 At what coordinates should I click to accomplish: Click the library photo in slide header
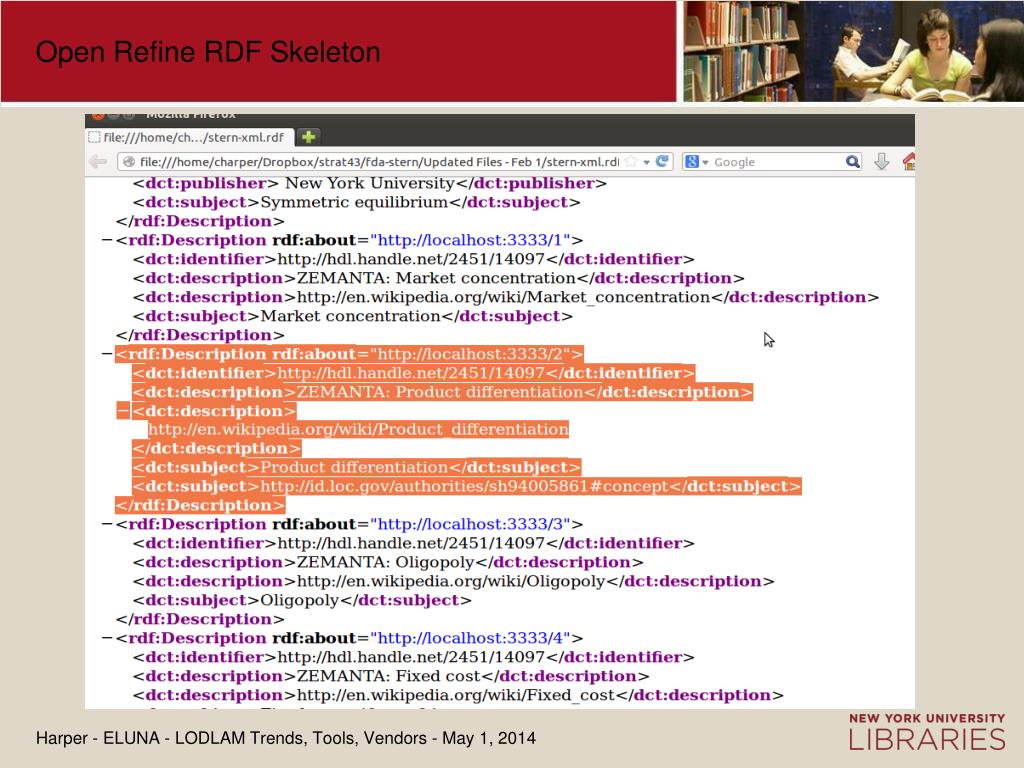pos(853,51)
